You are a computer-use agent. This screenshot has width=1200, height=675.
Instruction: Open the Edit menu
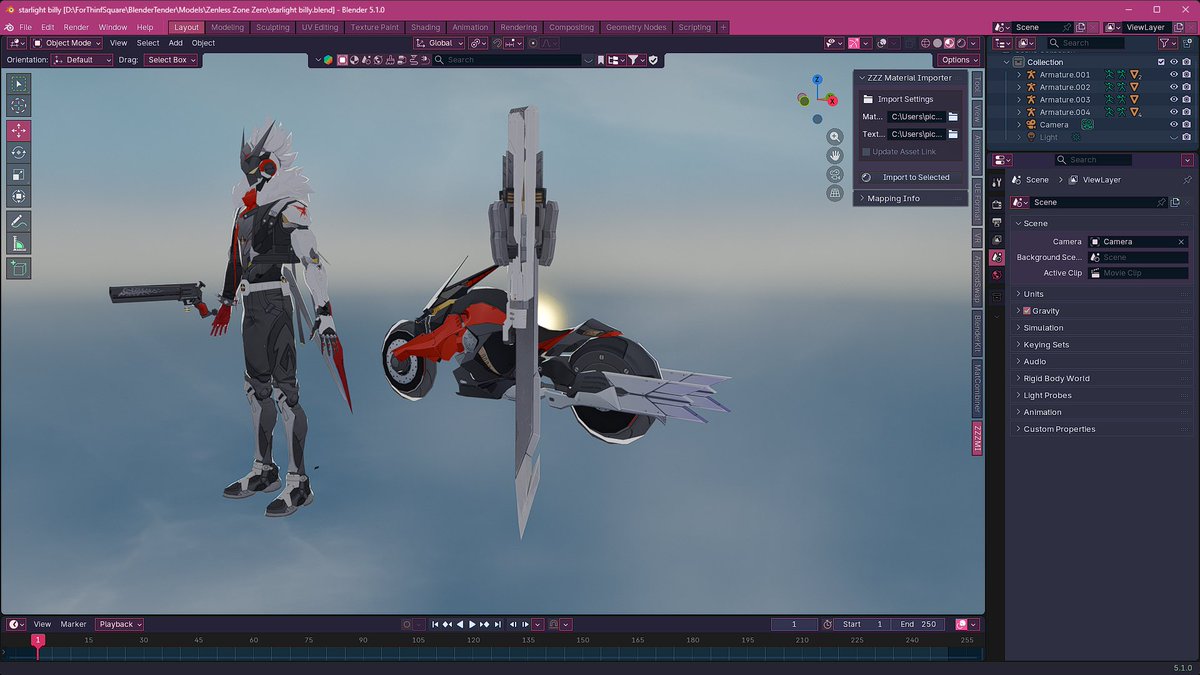(x=48, y=27)
